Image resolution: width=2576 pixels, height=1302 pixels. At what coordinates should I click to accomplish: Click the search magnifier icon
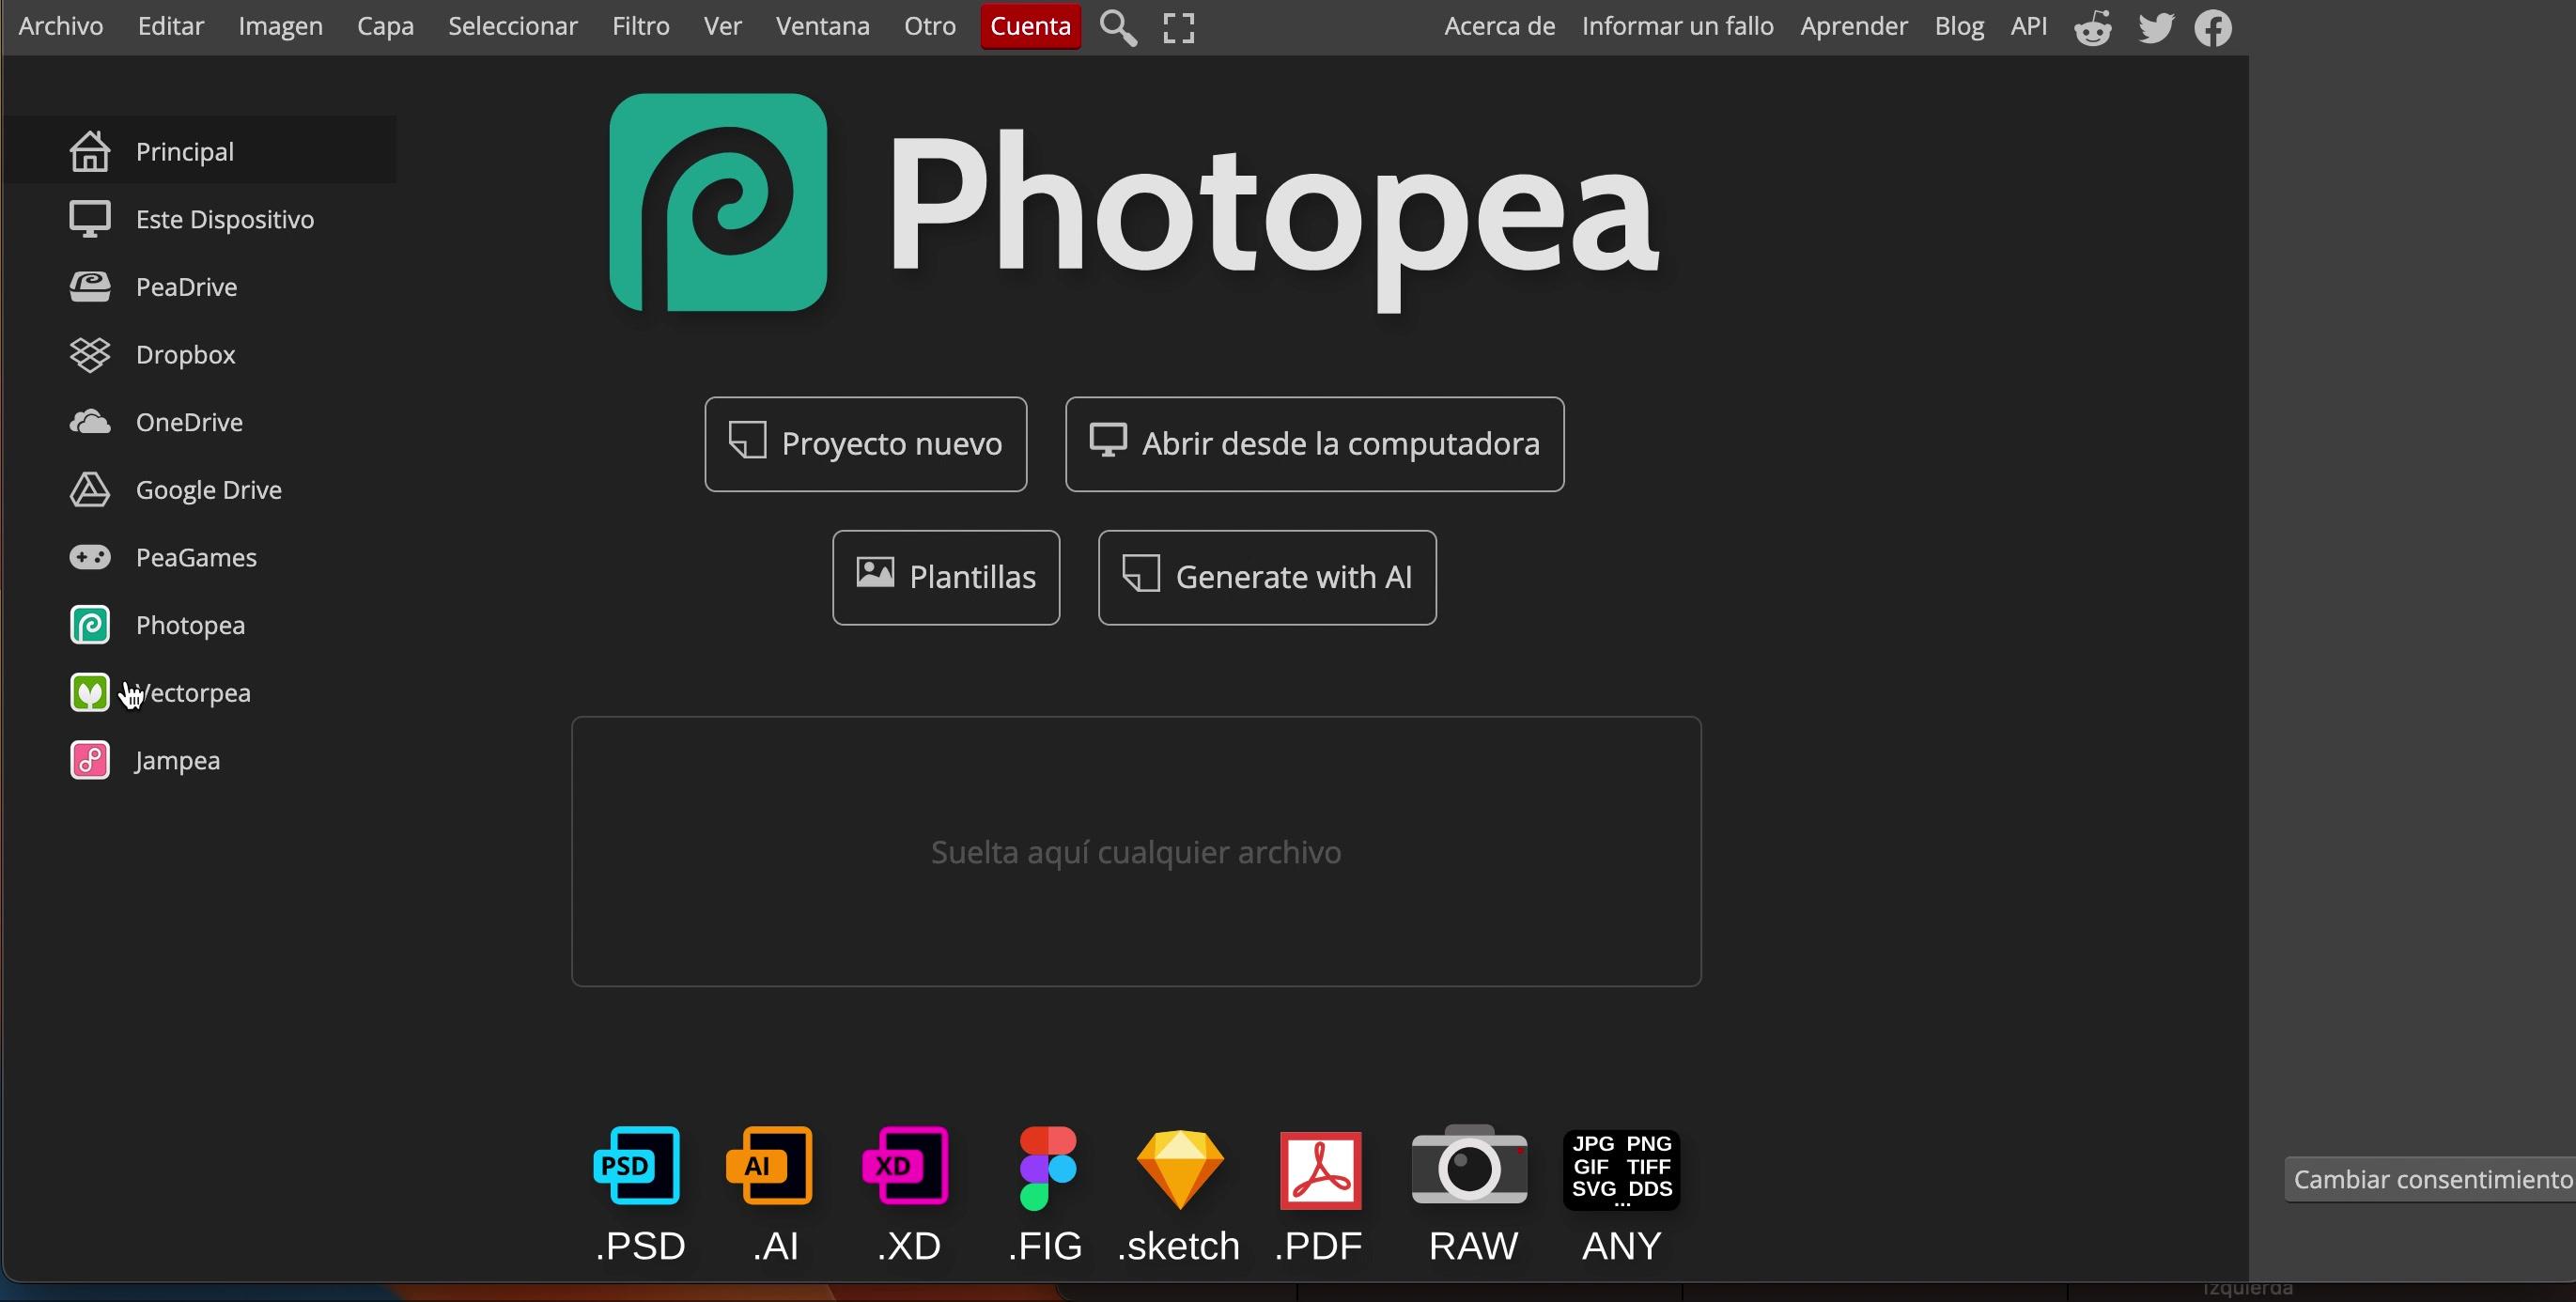tap(1118, 28)
